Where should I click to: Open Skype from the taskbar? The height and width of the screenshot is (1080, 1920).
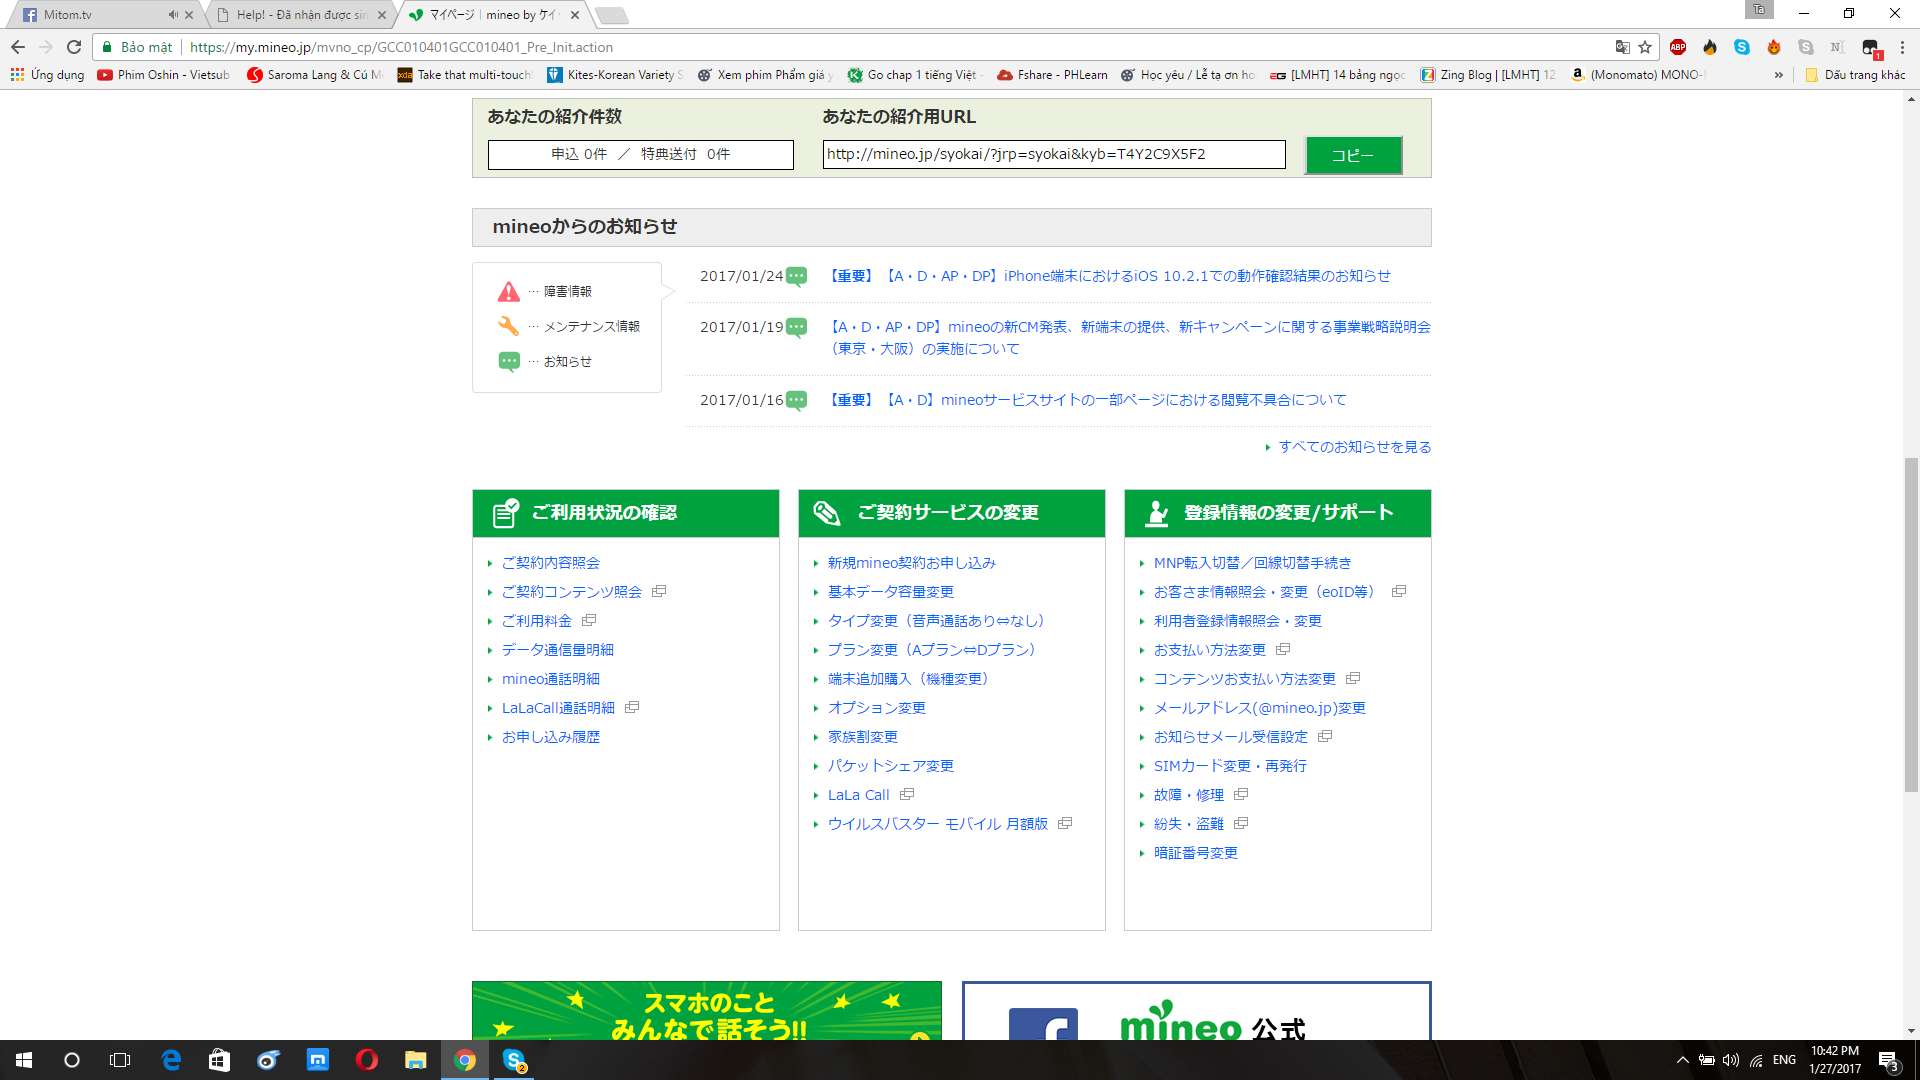(x=514, y=1060)
